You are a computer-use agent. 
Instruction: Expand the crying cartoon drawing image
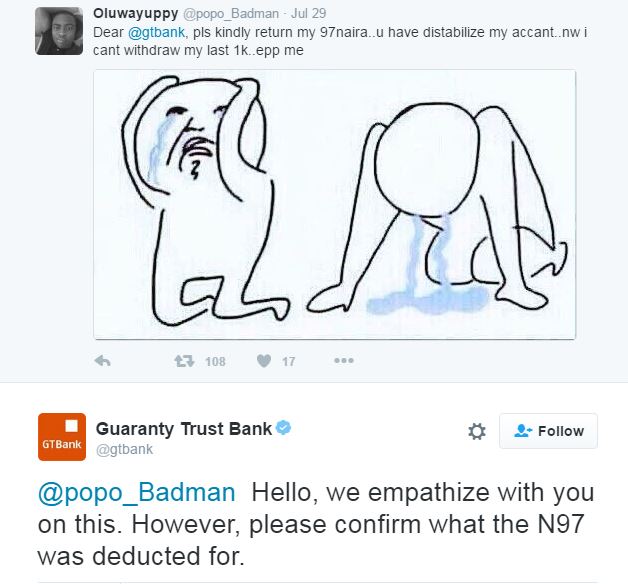[334, 204]
